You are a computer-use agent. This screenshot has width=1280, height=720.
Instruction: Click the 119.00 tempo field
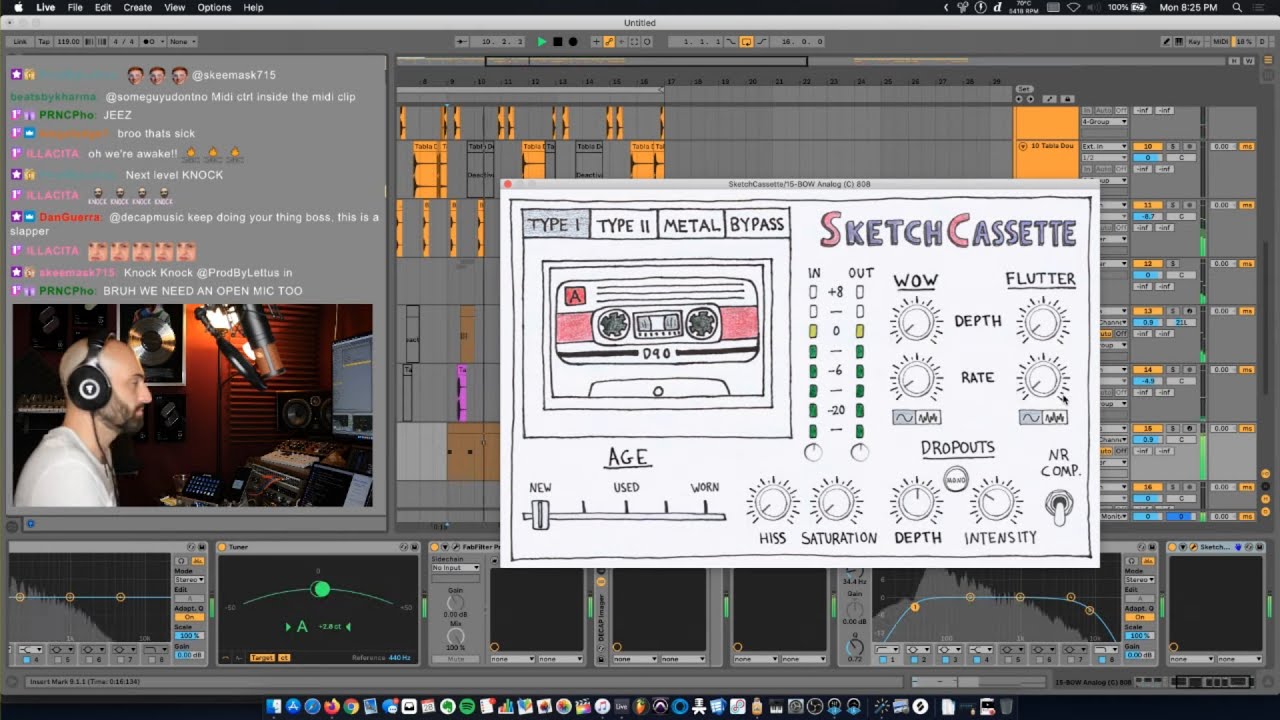point(69,42)
